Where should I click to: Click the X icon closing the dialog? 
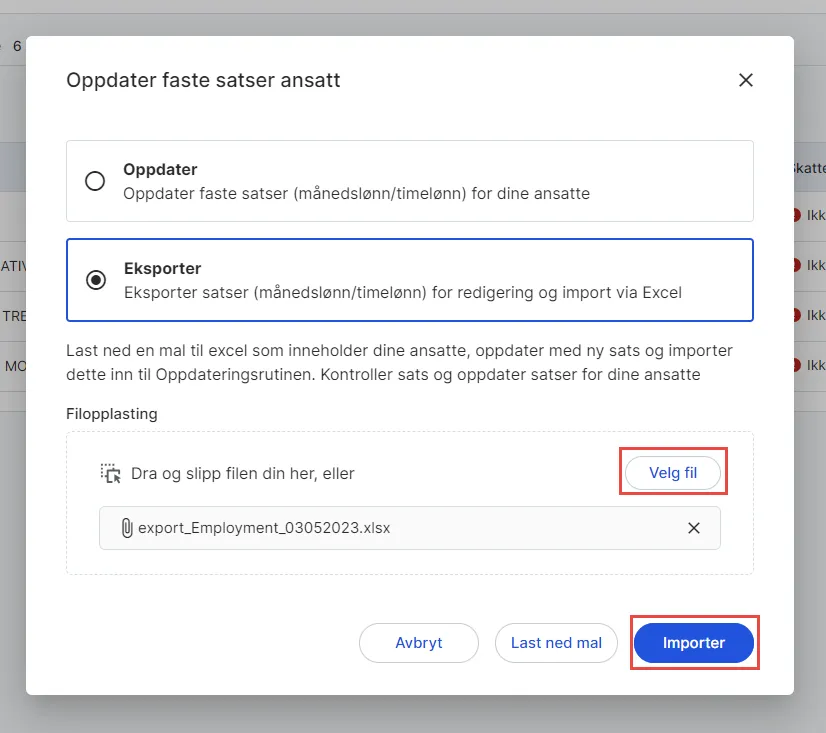click(745, 80)
